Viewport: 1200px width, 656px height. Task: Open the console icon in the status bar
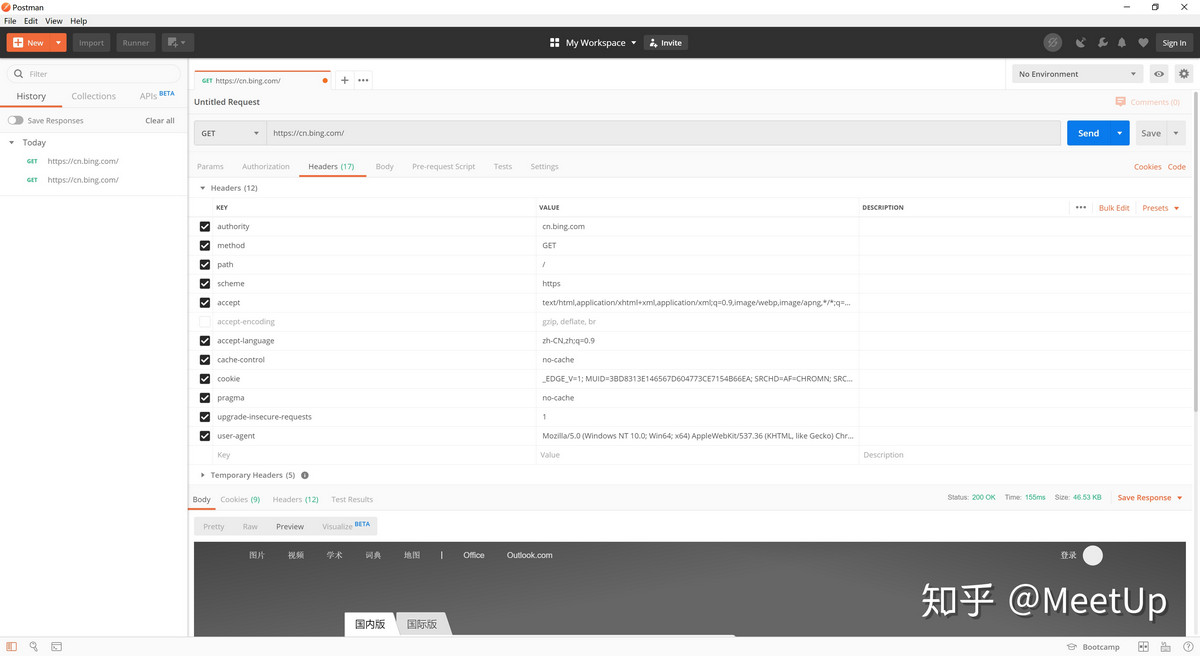pyautogui.click(x=56, y=646)
